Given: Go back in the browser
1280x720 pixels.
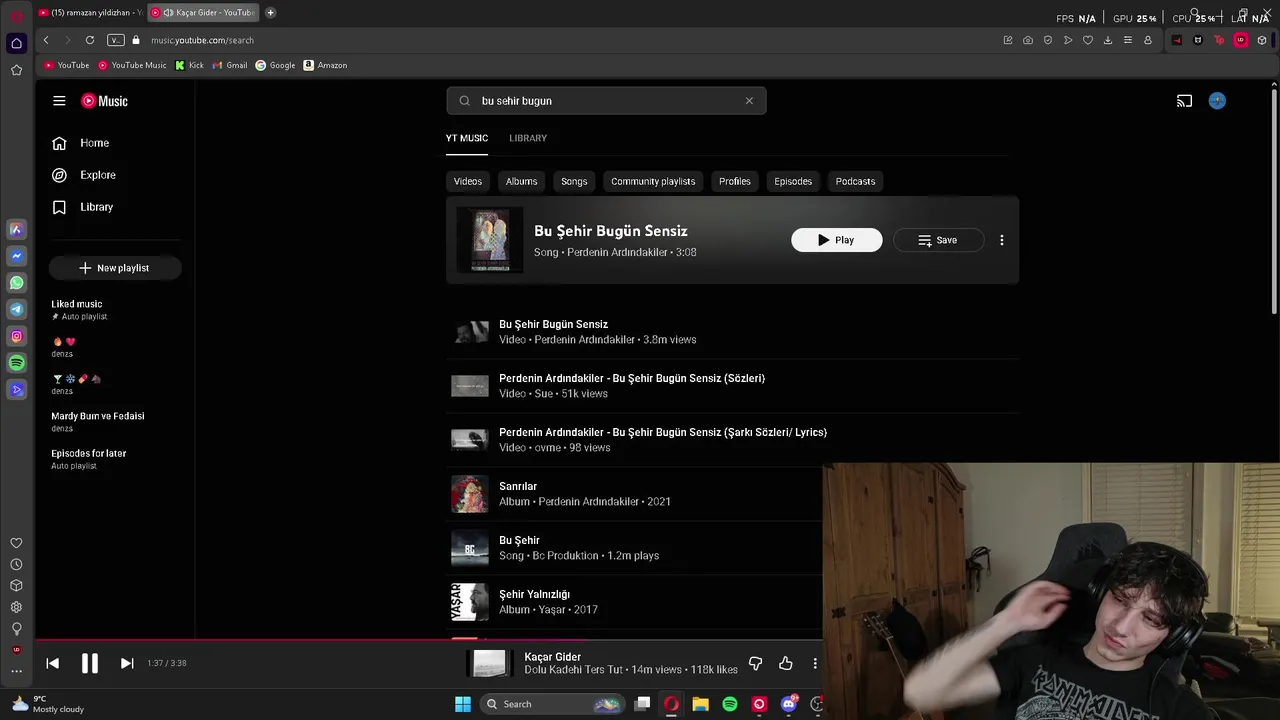Looking at the screenshot, I should (x=46, y=40).
